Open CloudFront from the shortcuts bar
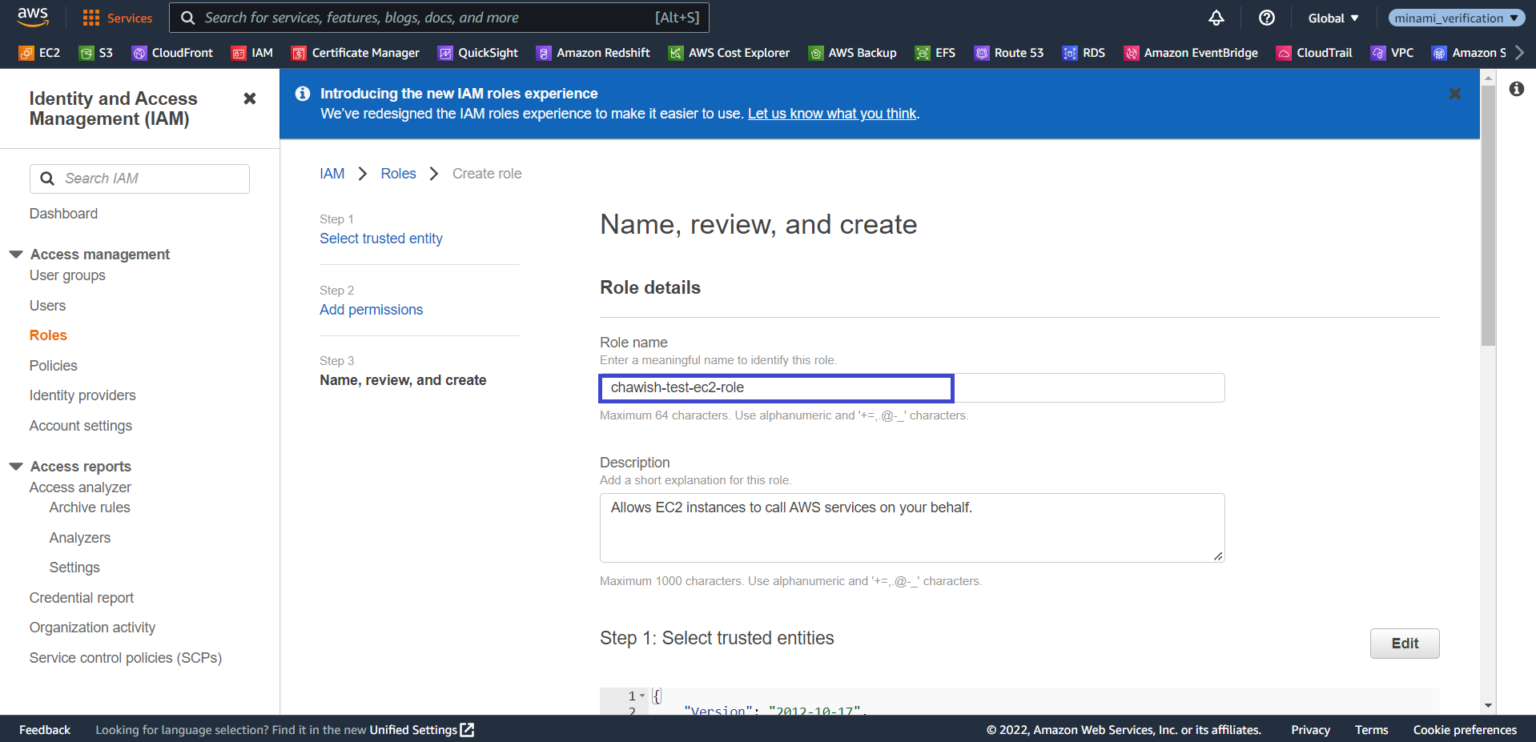This screenshot has width=1536, height=742. (171, 52)
